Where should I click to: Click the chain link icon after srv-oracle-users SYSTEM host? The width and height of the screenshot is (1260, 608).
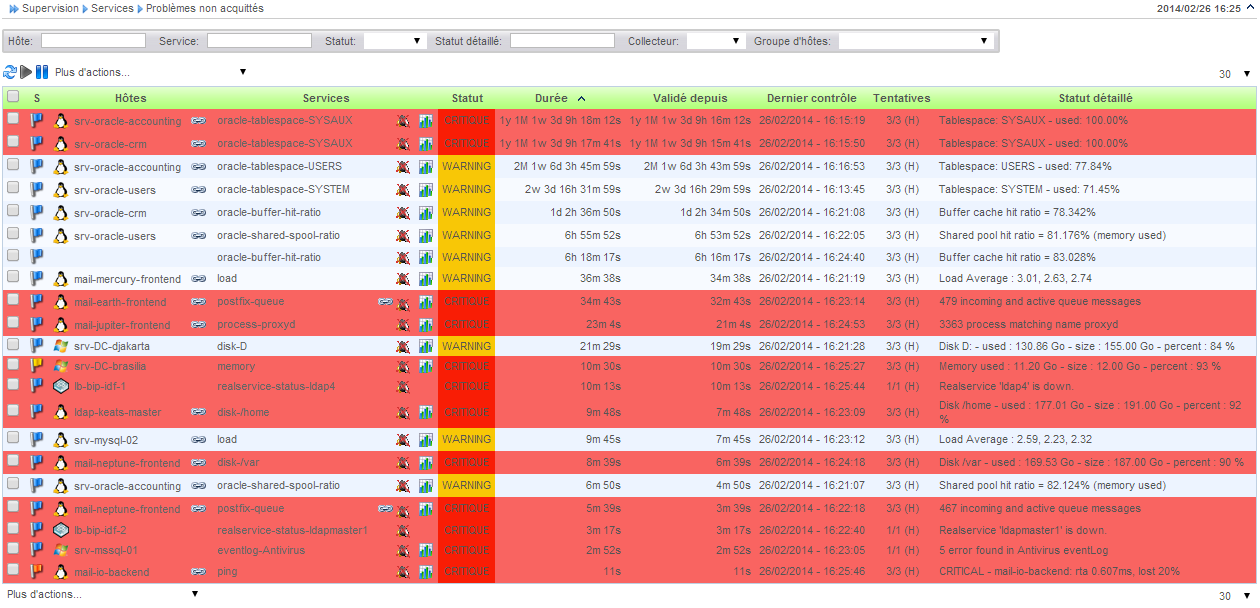(x=199, y=189)
